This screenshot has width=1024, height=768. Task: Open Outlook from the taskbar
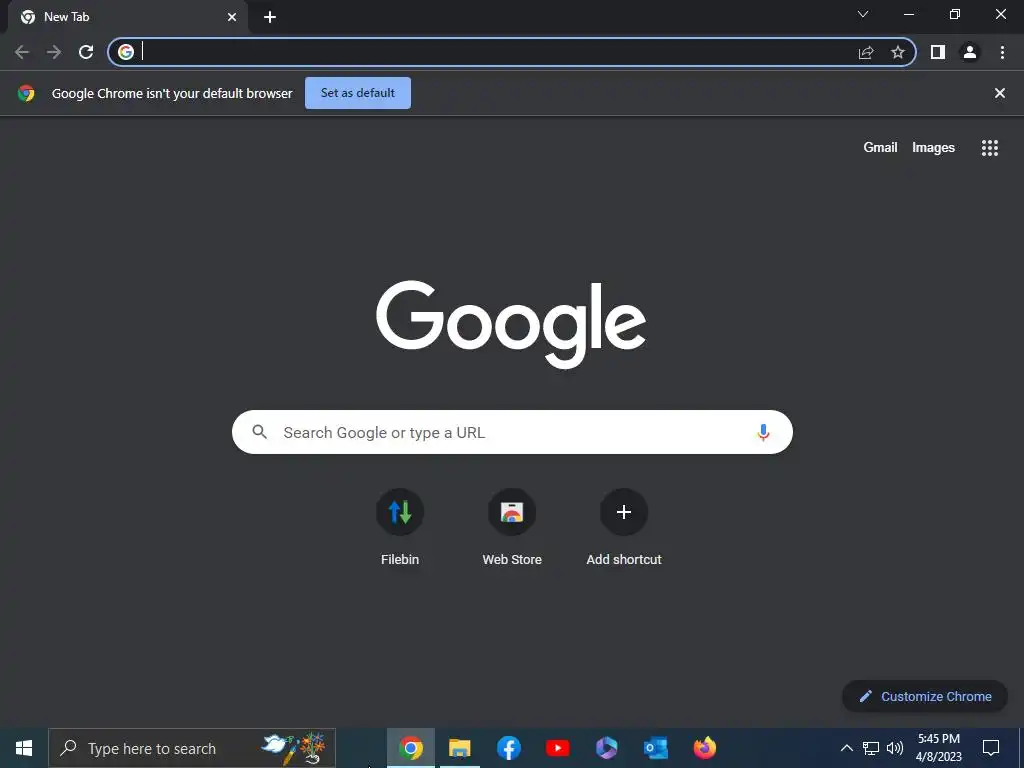click(656, 748)
